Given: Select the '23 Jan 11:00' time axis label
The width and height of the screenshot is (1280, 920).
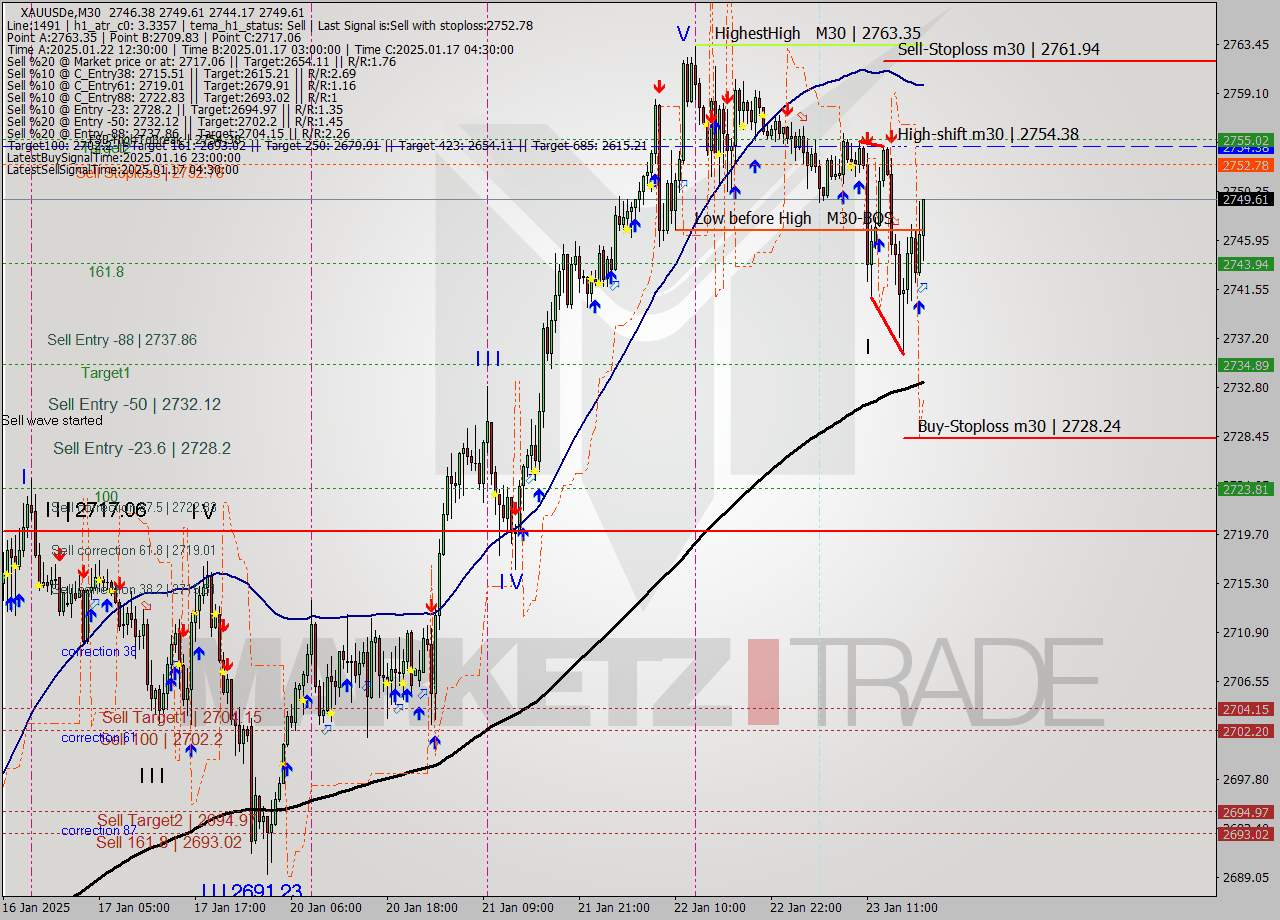Looking at the screenshot, I should click(902, 908).
